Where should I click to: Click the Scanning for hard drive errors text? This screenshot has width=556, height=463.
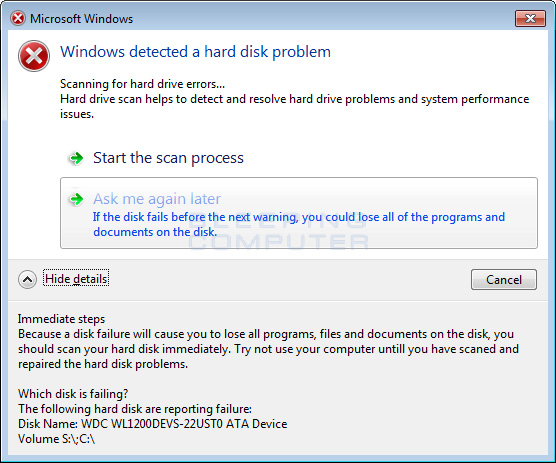pos(143,84)
